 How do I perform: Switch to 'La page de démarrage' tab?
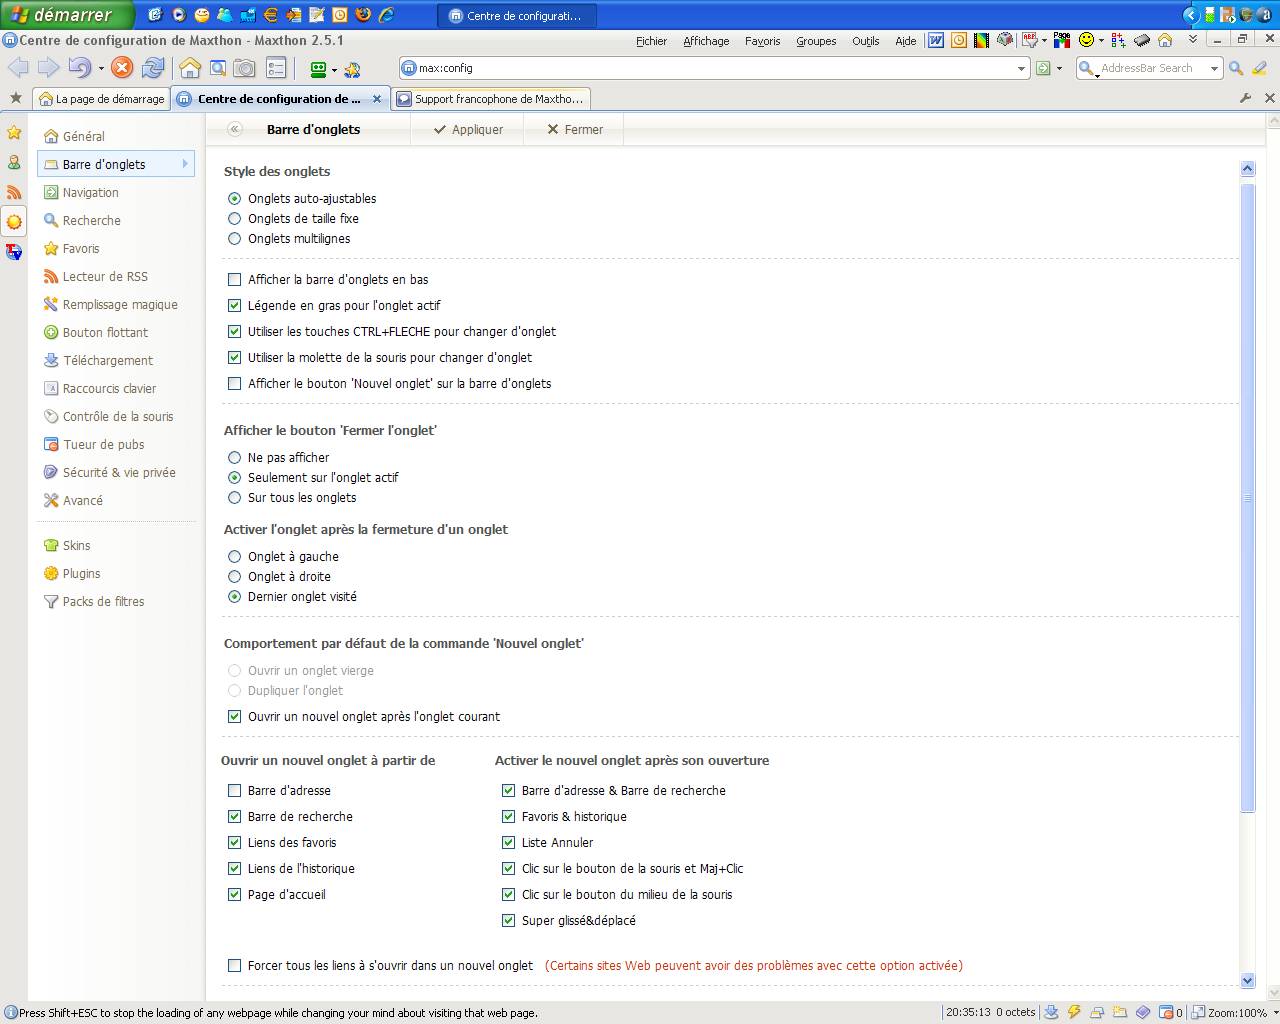(101, 99)
